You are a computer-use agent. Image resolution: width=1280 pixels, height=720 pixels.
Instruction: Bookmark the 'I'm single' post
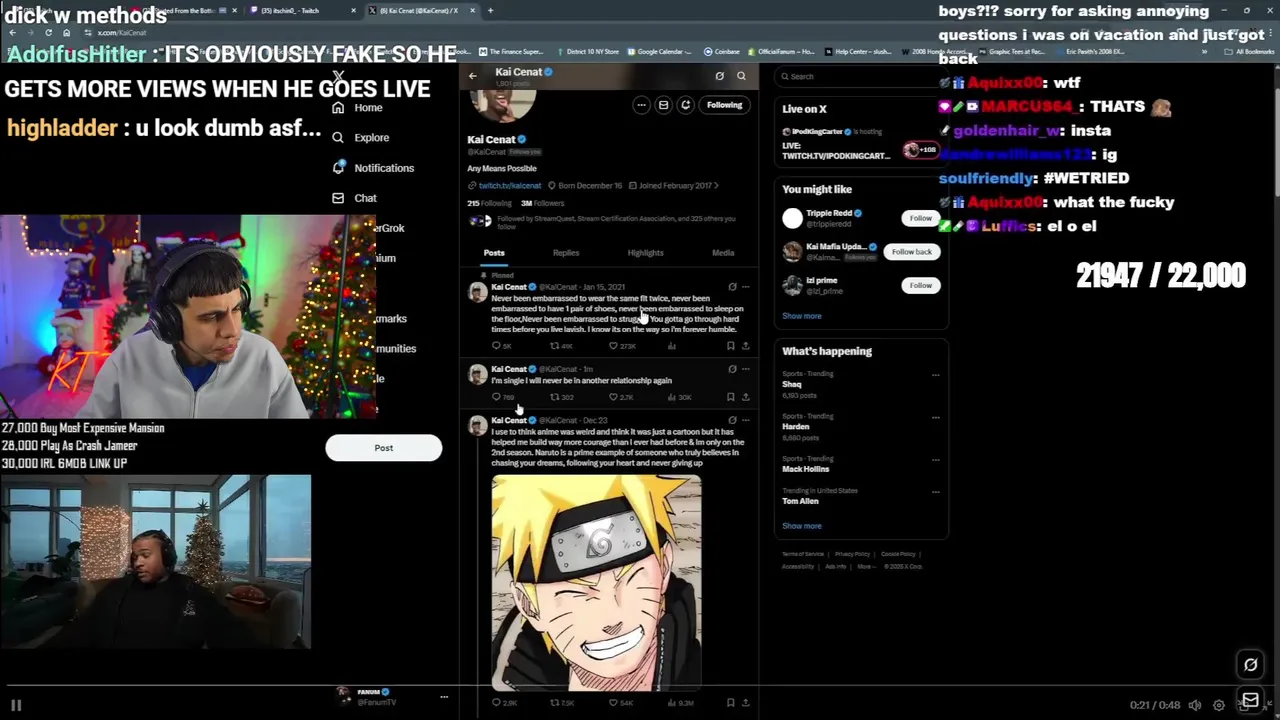[x=730, y=397]
